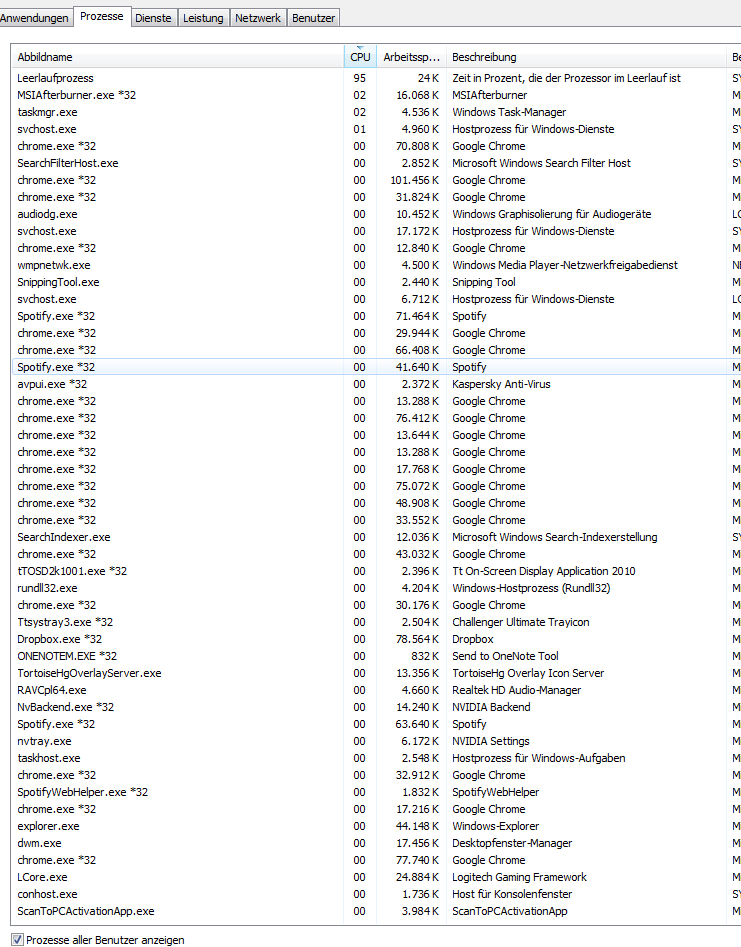This screenshot has height=947, width=741.
Task: Select the ScanToPCActivationApp.exe process
Action: [x=376, y=911]
